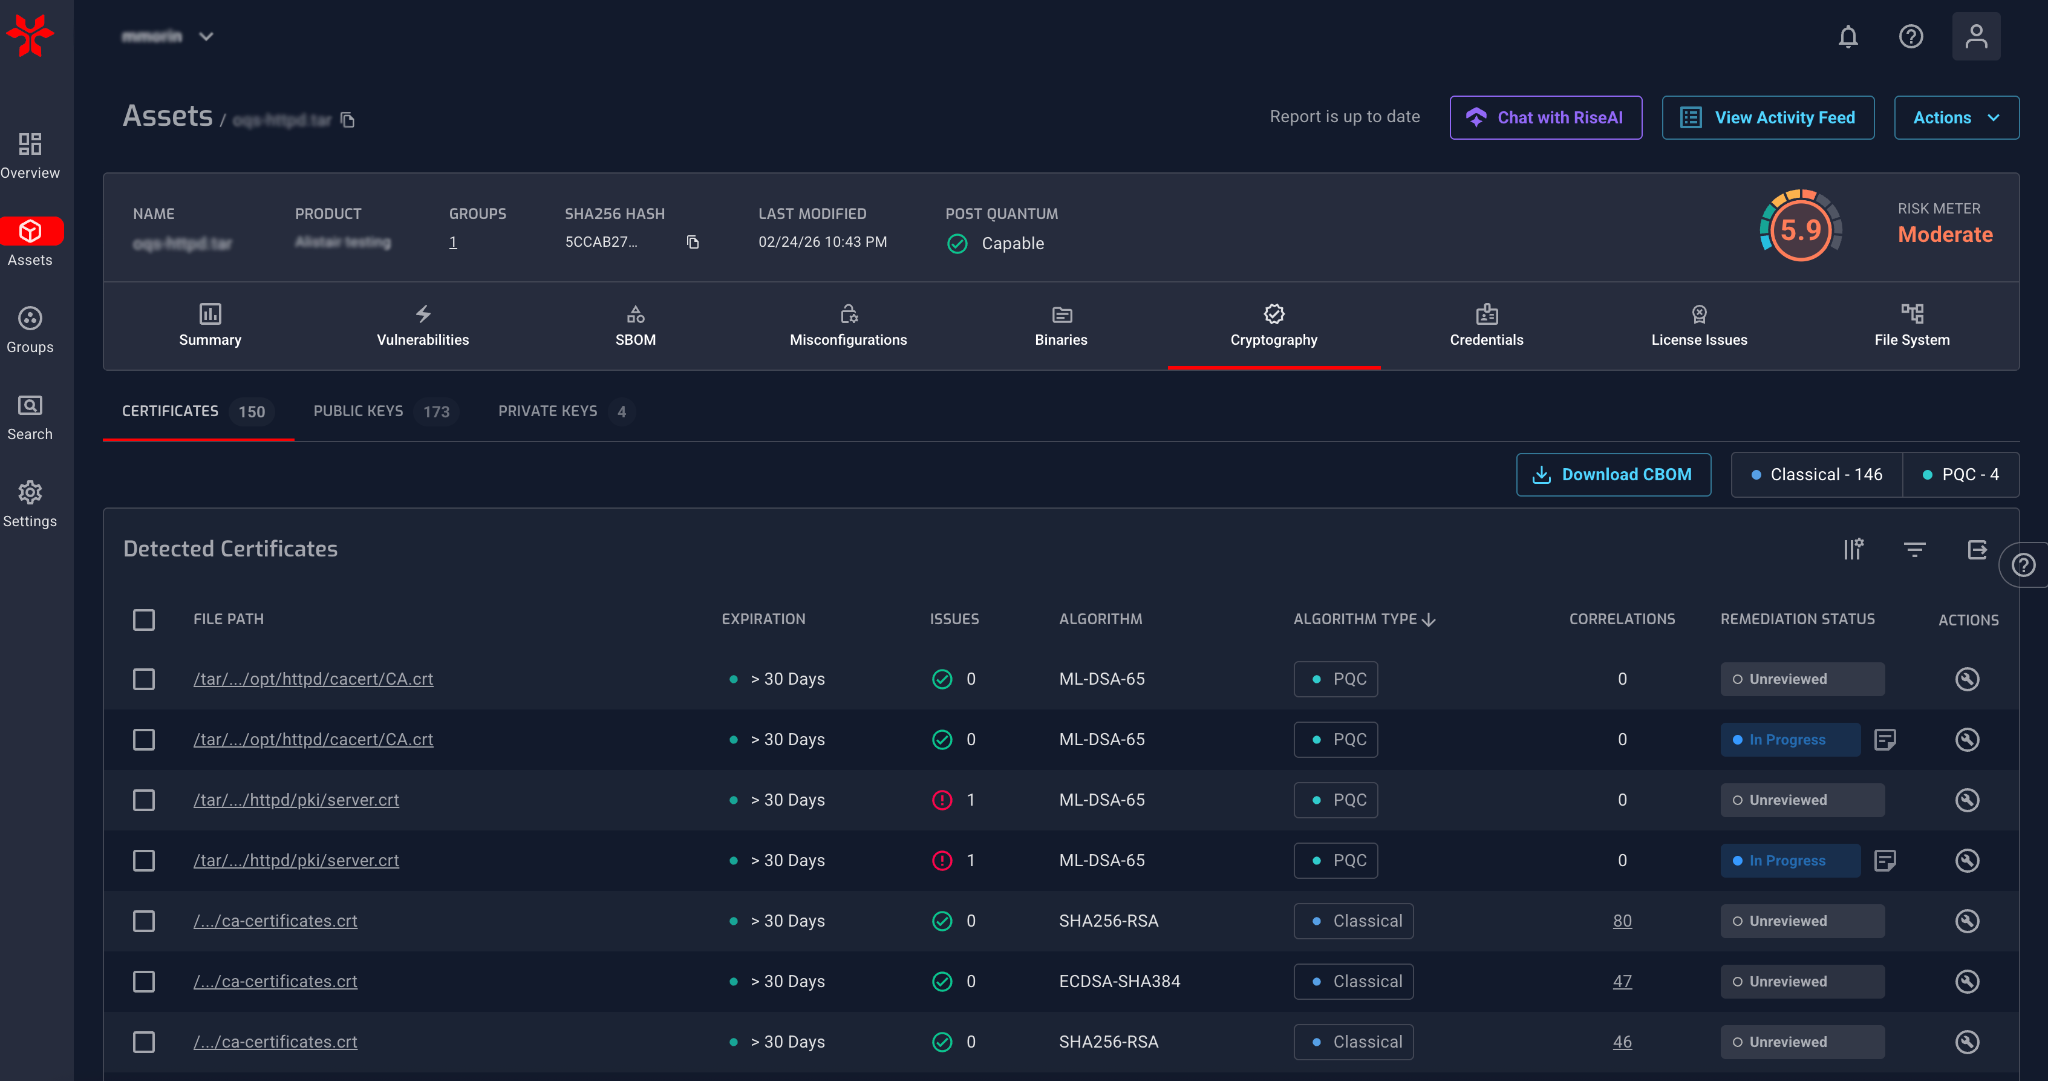Viewport: 2048px width, 1081px height.
Task: Check the ECDSA-SHA384 certificate row checkbox
Action: 144,982
